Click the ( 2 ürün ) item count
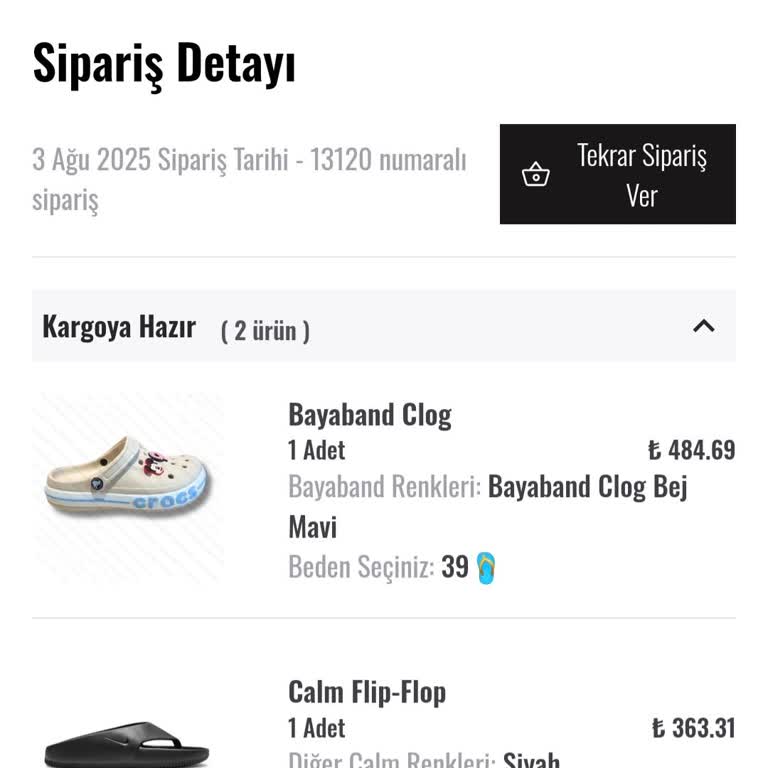 coord(265,330)
